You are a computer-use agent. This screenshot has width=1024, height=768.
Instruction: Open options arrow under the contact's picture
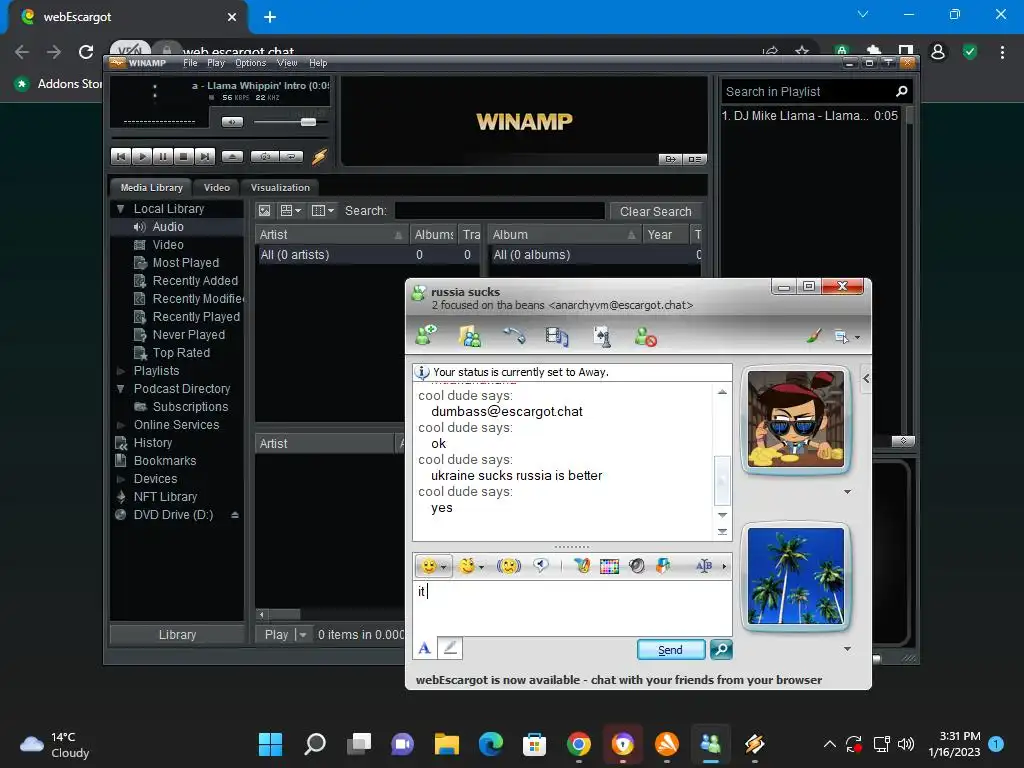click(x=847, y=492)
